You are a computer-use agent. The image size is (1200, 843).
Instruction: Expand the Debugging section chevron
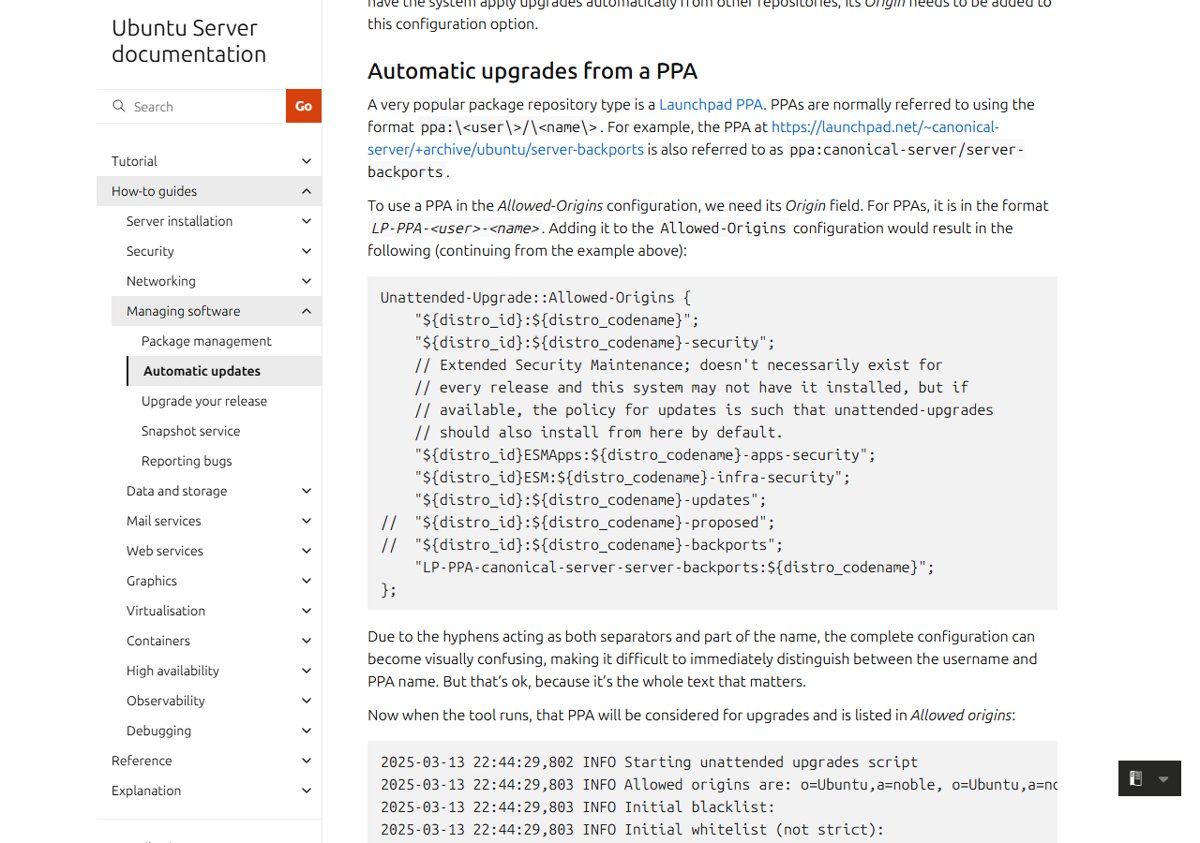click(x=306, y=731)
